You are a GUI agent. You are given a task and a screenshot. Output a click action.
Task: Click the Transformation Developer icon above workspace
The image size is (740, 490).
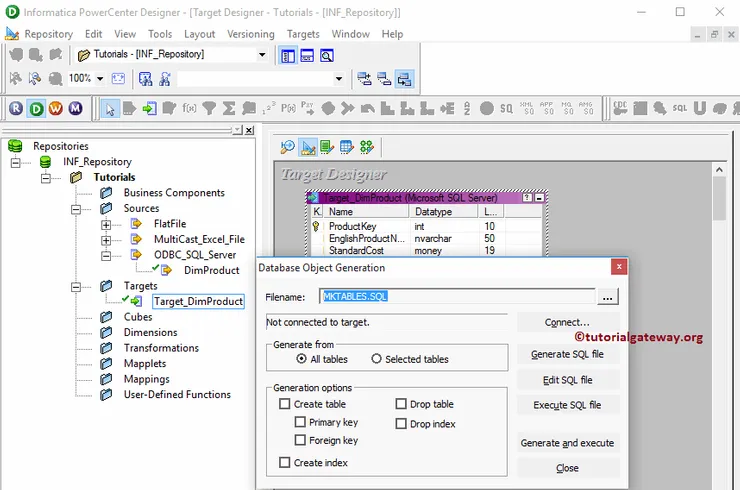coord(327,147)
